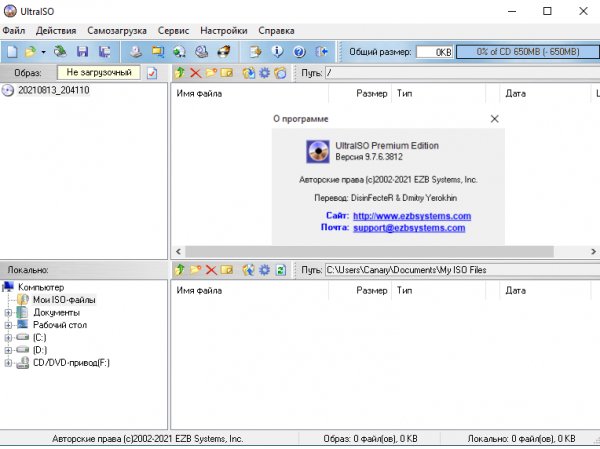
Task: Save the image with the floppy disk icon
Action: tap(82, 51)
